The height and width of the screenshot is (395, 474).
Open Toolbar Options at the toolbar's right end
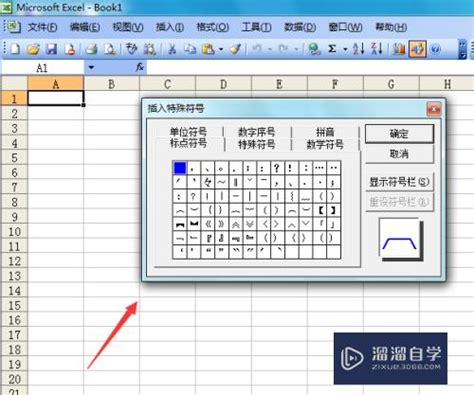(x=462, y=49)
